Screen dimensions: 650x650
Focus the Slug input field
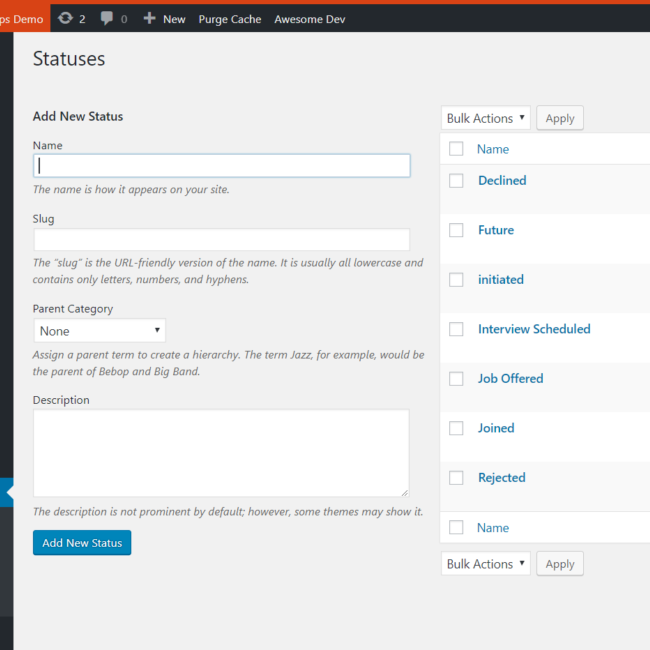[222, 239]
